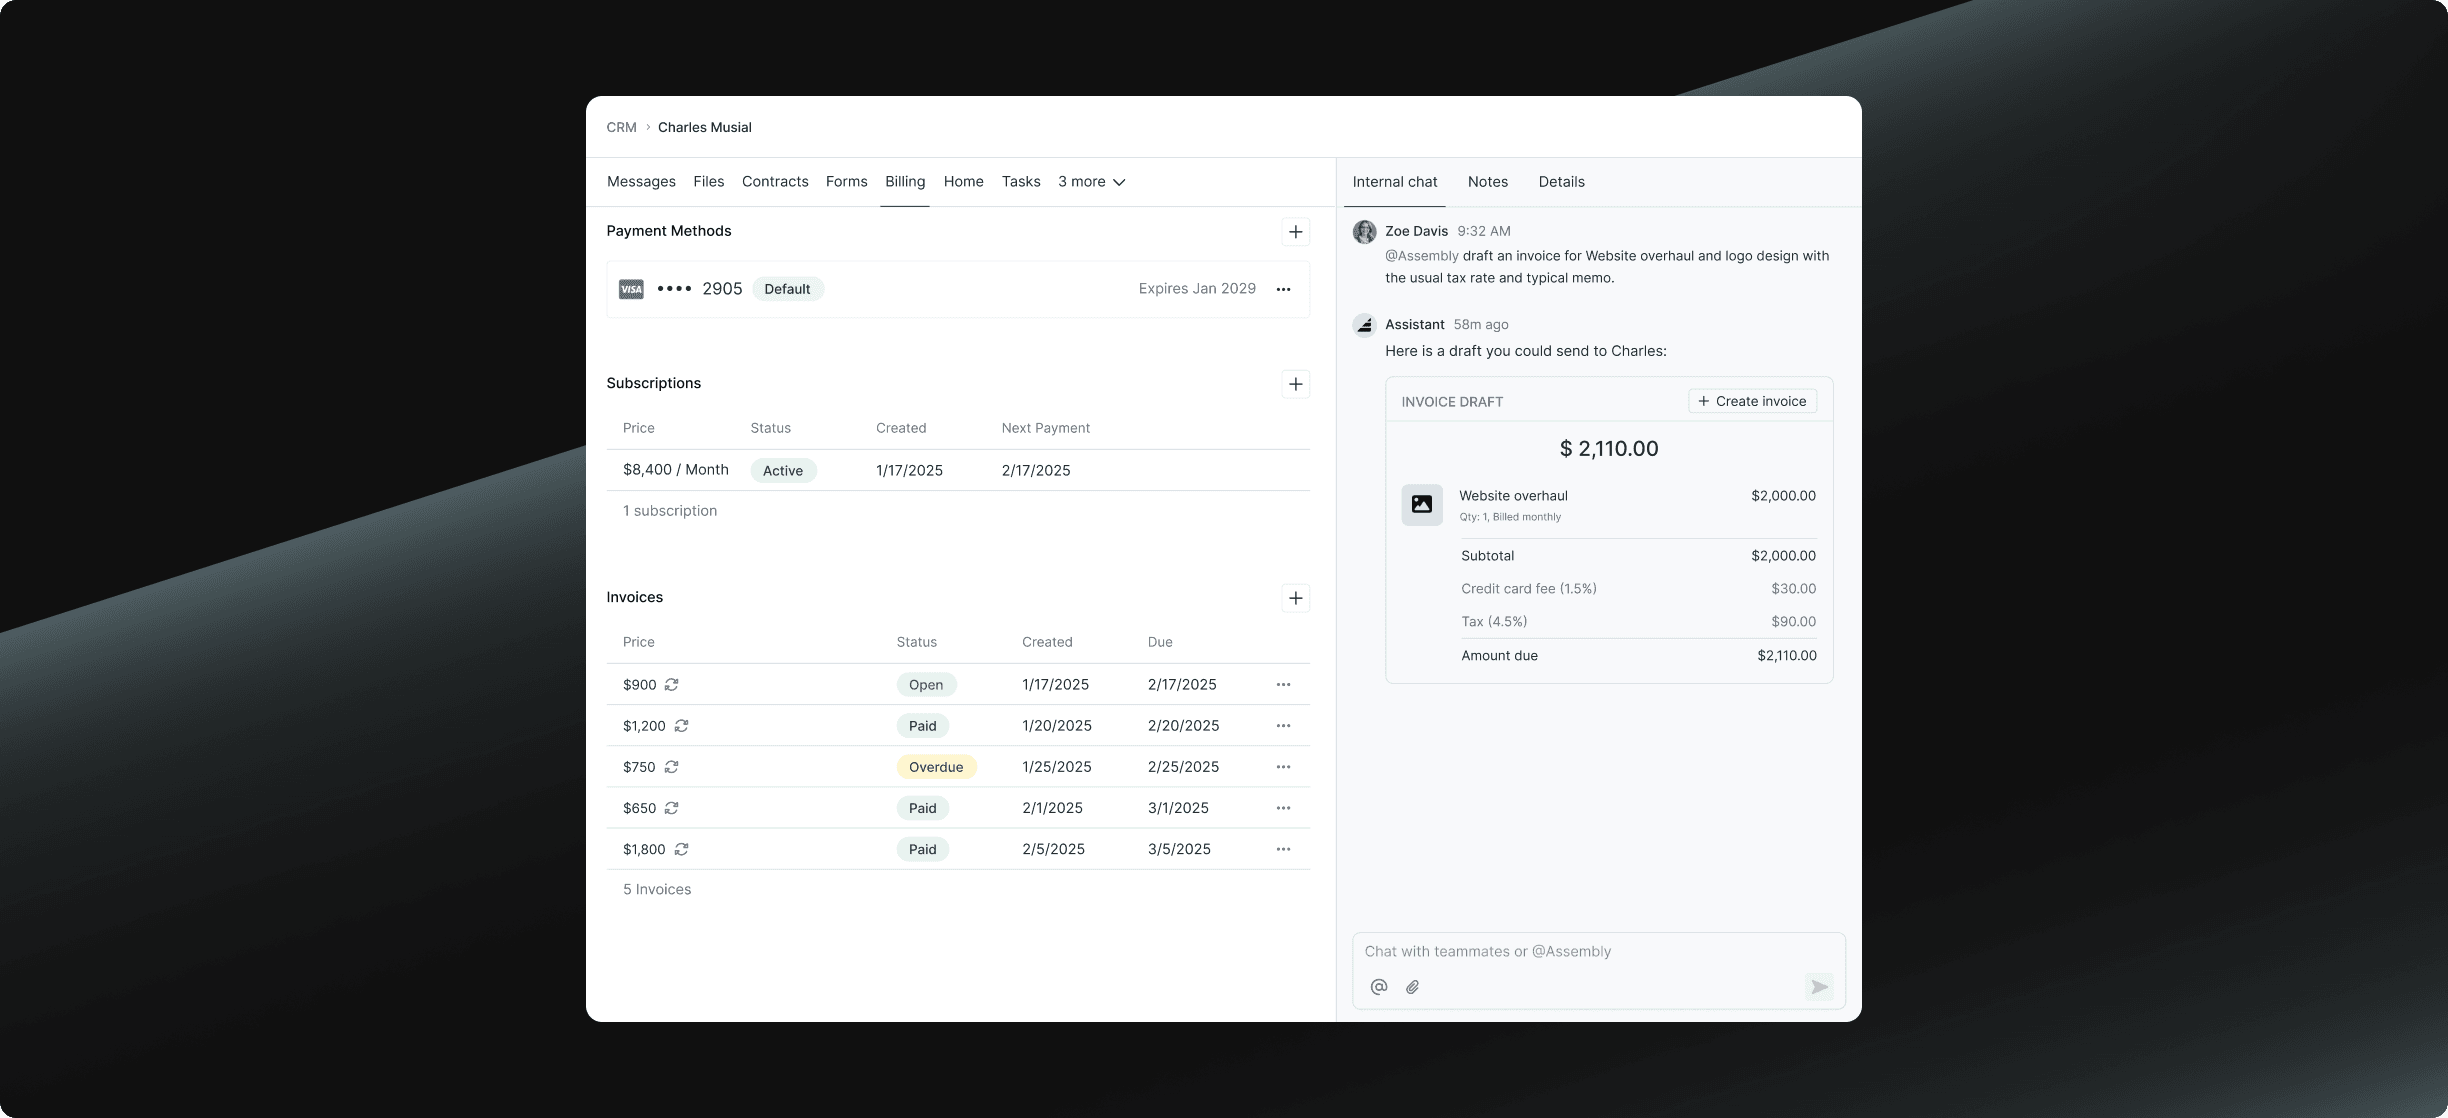The height and width of the screenshot is (1118, 2448).
Task: Go to CRM breadcrumb link
Action: (x=621, y=127)
